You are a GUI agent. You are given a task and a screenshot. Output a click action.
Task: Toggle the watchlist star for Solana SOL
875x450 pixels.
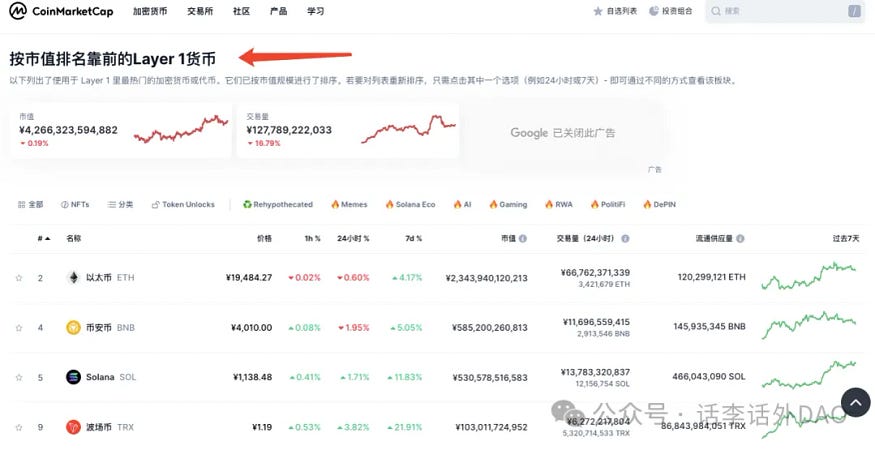(x=19, y=377)
